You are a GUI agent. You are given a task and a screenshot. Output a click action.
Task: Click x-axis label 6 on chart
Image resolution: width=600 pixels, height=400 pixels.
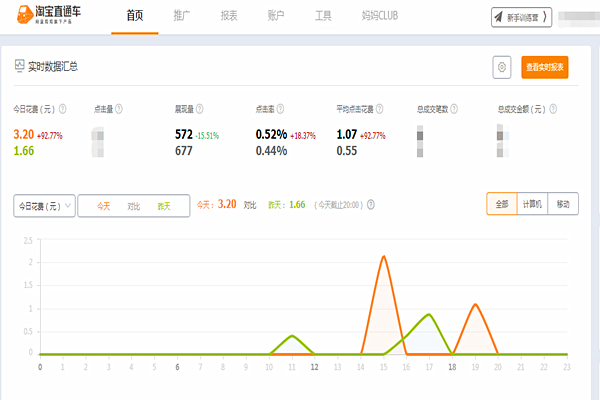[x=177, y=367]
